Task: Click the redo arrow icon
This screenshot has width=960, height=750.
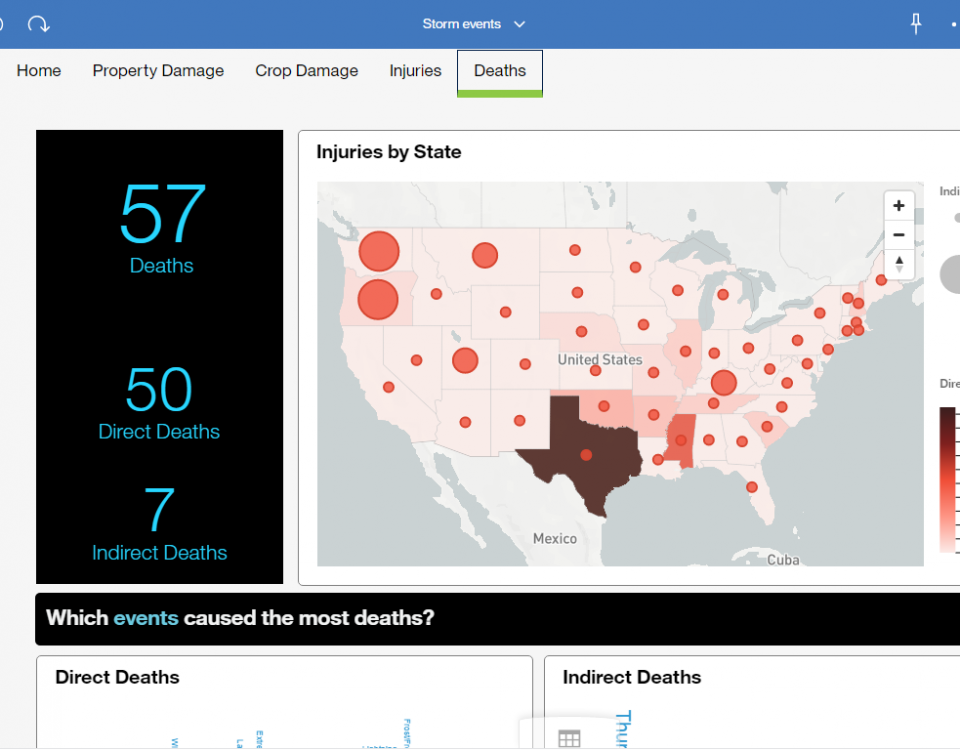Action: [39, 24]
